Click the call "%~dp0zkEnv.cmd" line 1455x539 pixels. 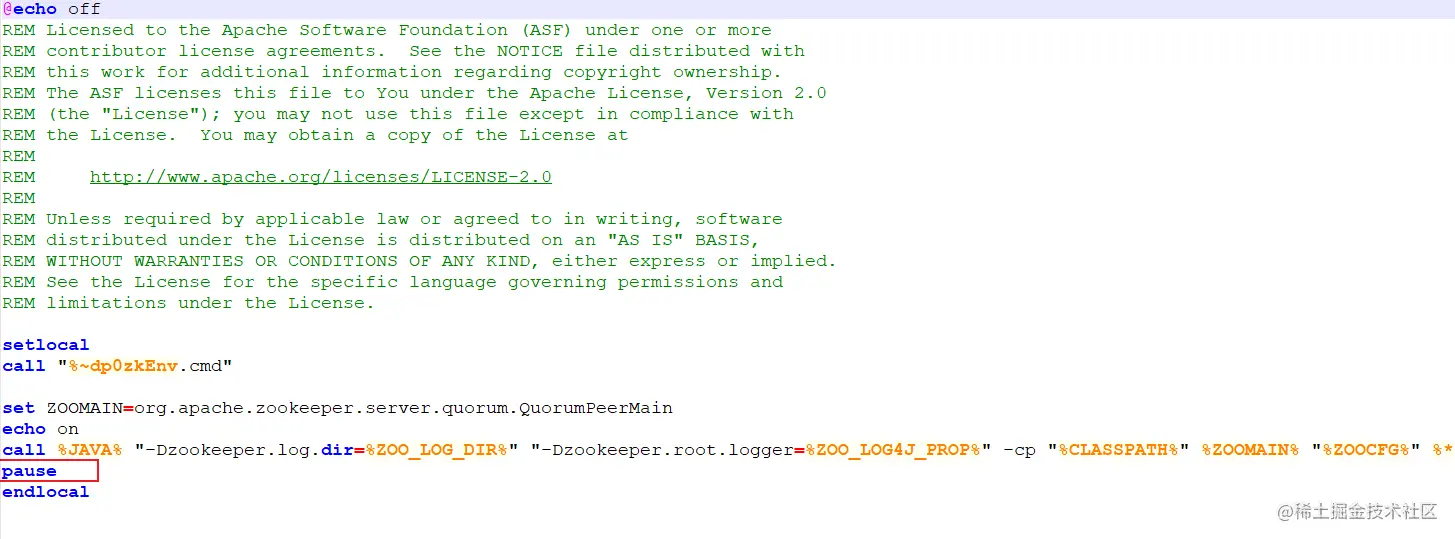117,366
